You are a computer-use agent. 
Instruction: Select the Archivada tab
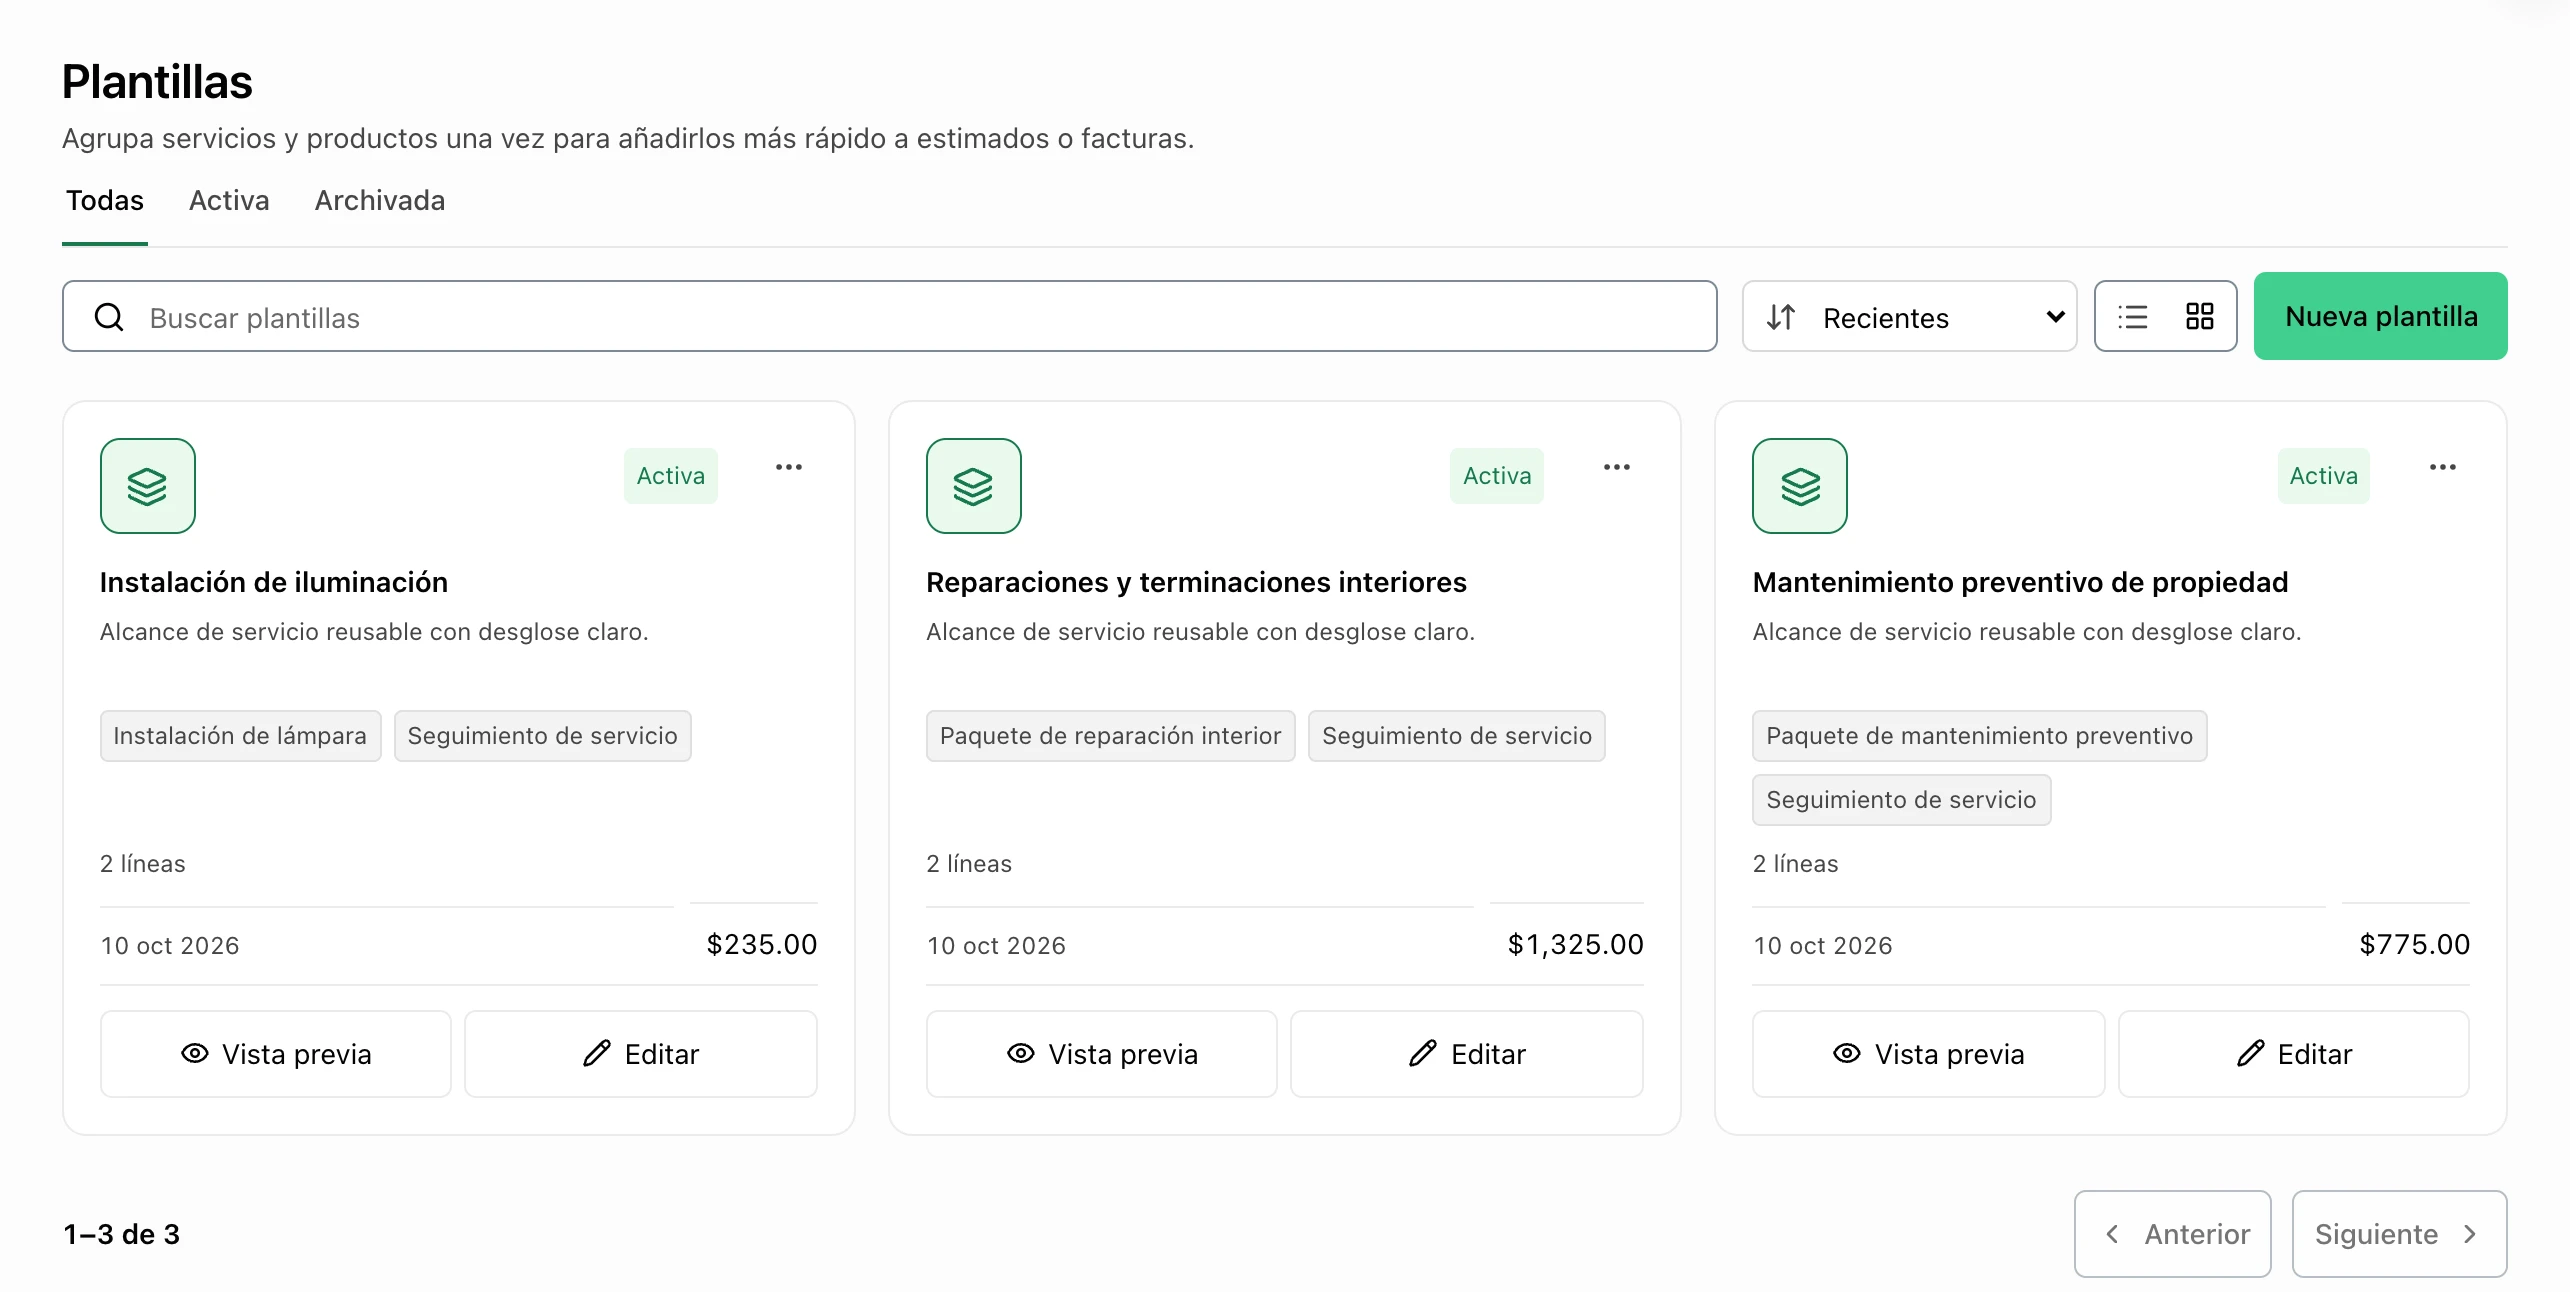[380, 201]
